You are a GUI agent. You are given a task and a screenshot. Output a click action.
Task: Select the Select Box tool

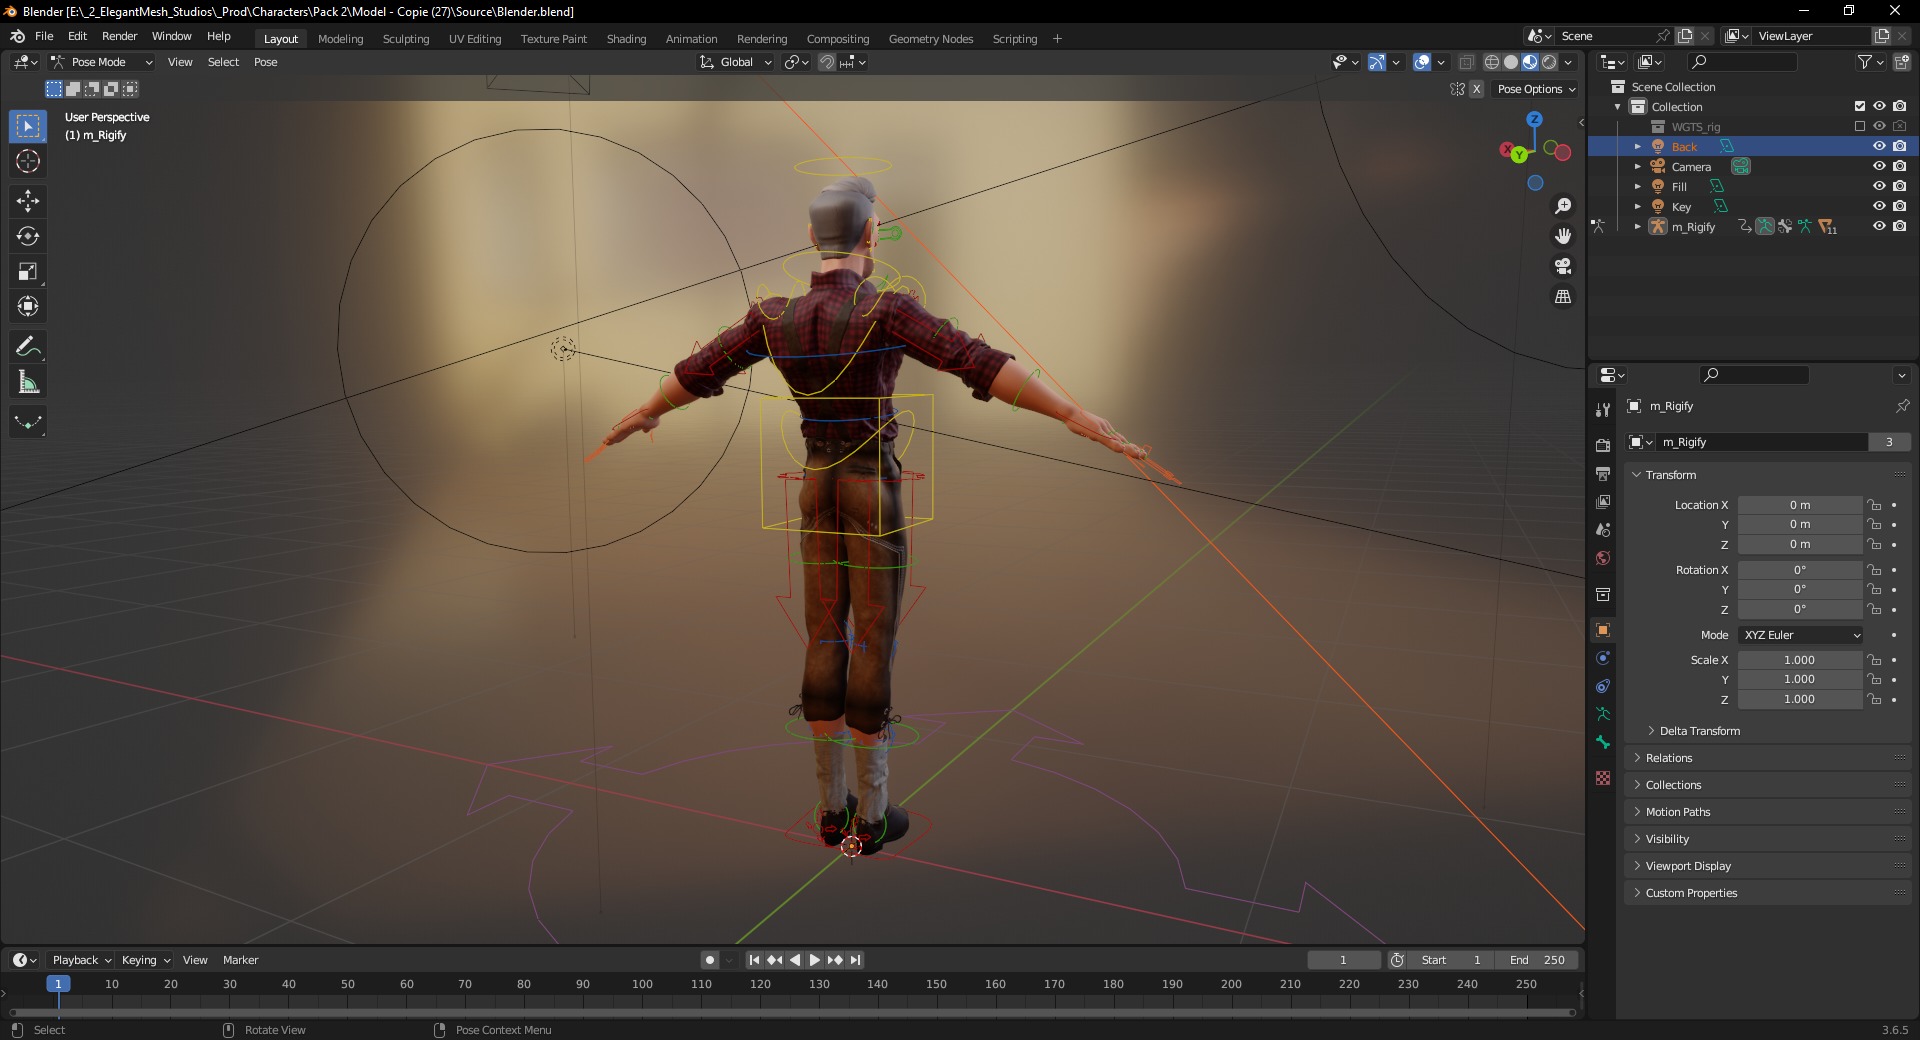pyautogui.click(x=28, y=126)
